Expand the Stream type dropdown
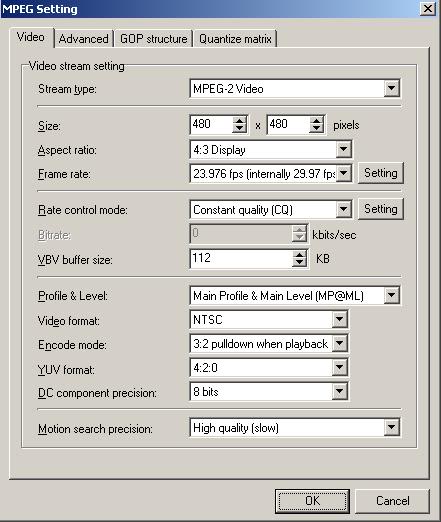 coord(391,89)
